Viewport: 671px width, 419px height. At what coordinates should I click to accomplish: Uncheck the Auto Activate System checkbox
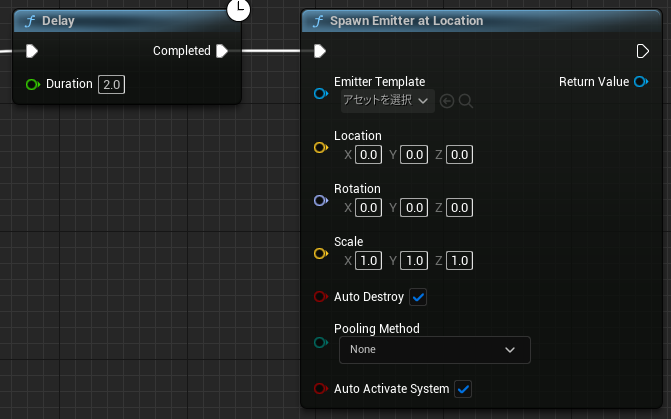[x=463, y=389]
